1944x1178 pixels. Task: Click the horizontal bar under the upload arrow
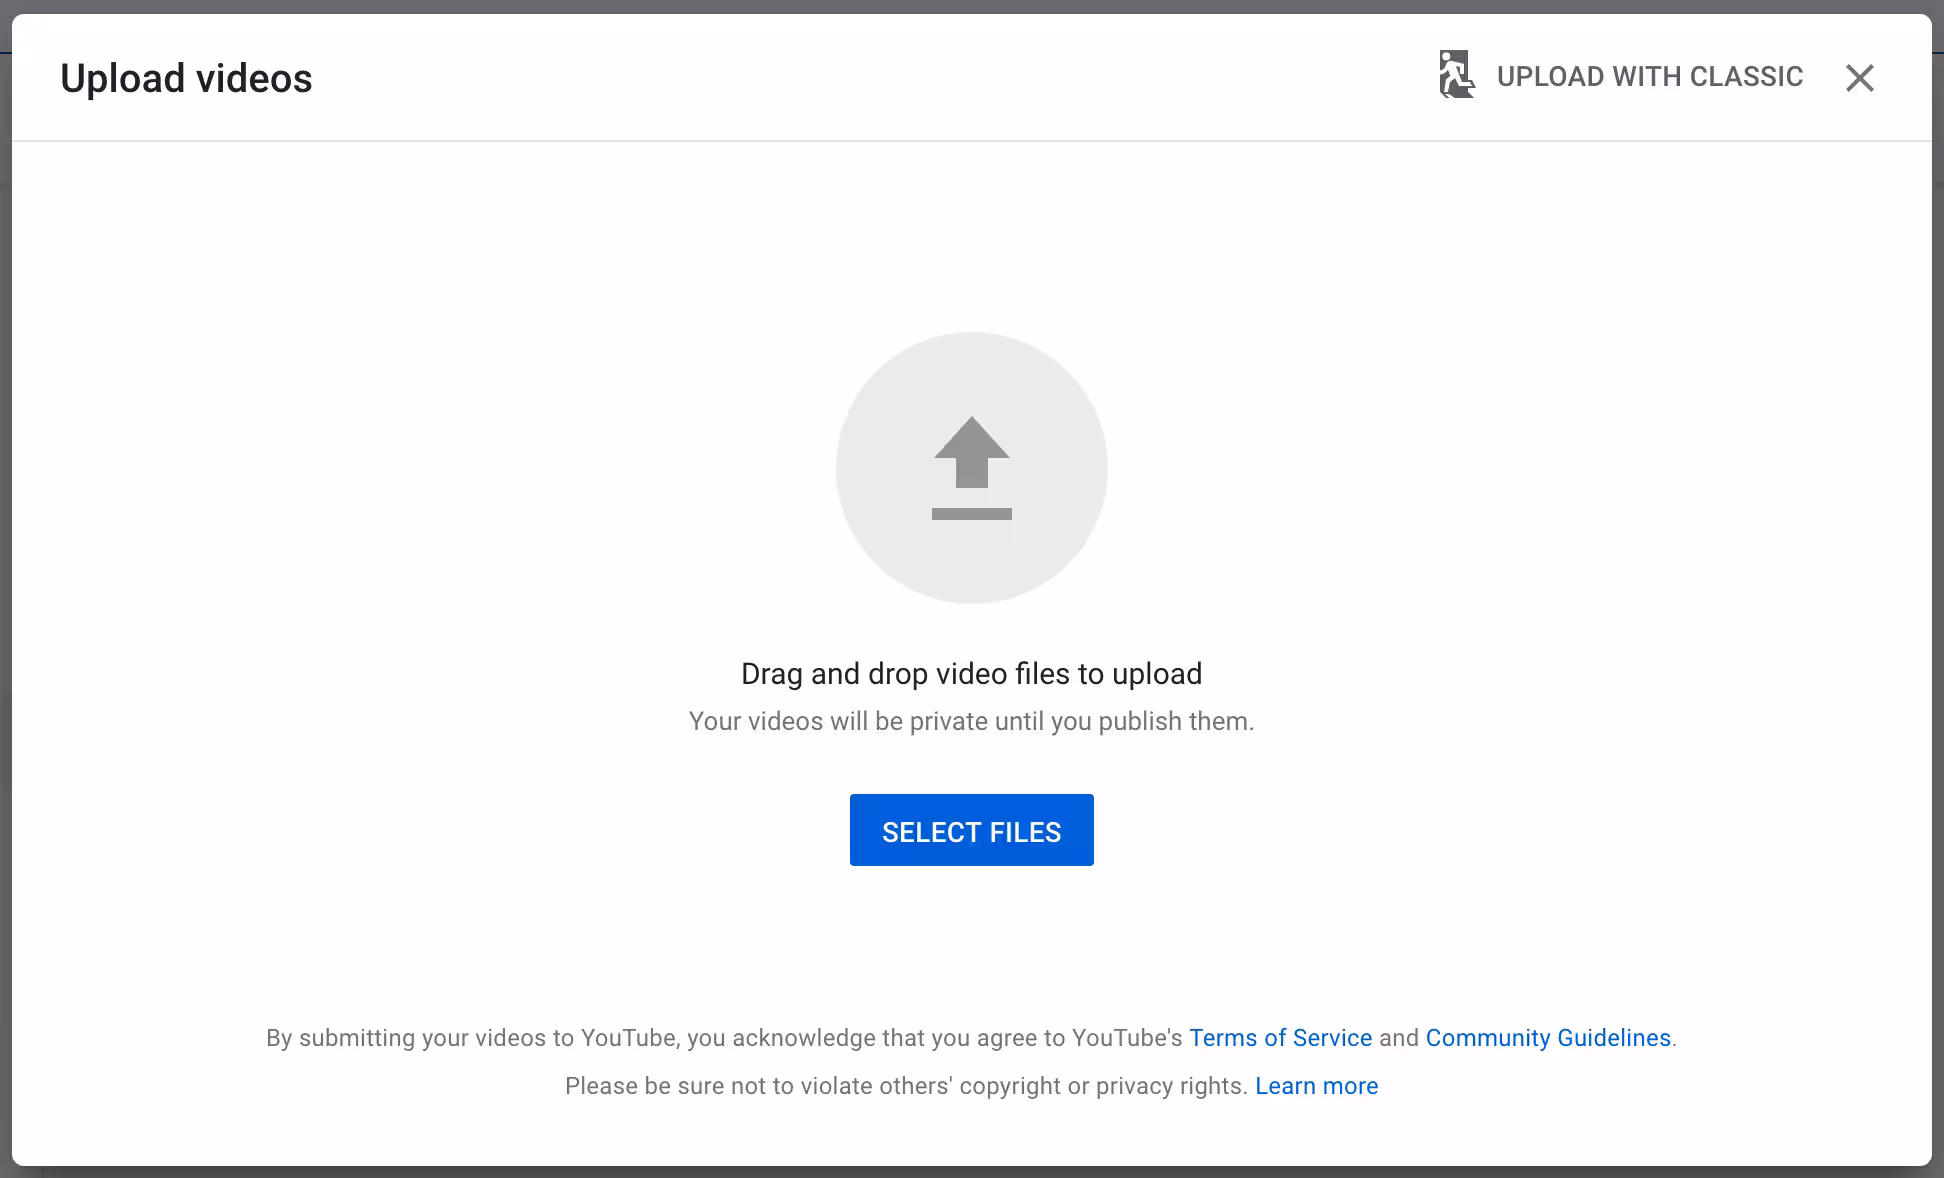coord(971,514)
